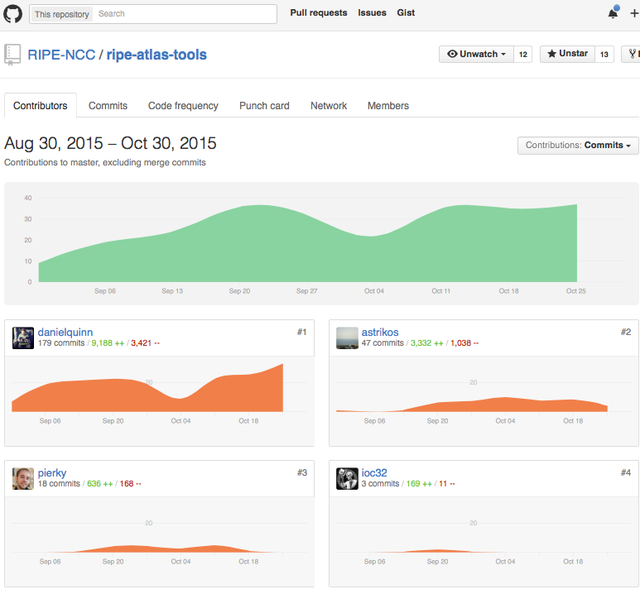Open the ripe-atlas-tools repository link
640x594 pixels.
coord(157,55)
